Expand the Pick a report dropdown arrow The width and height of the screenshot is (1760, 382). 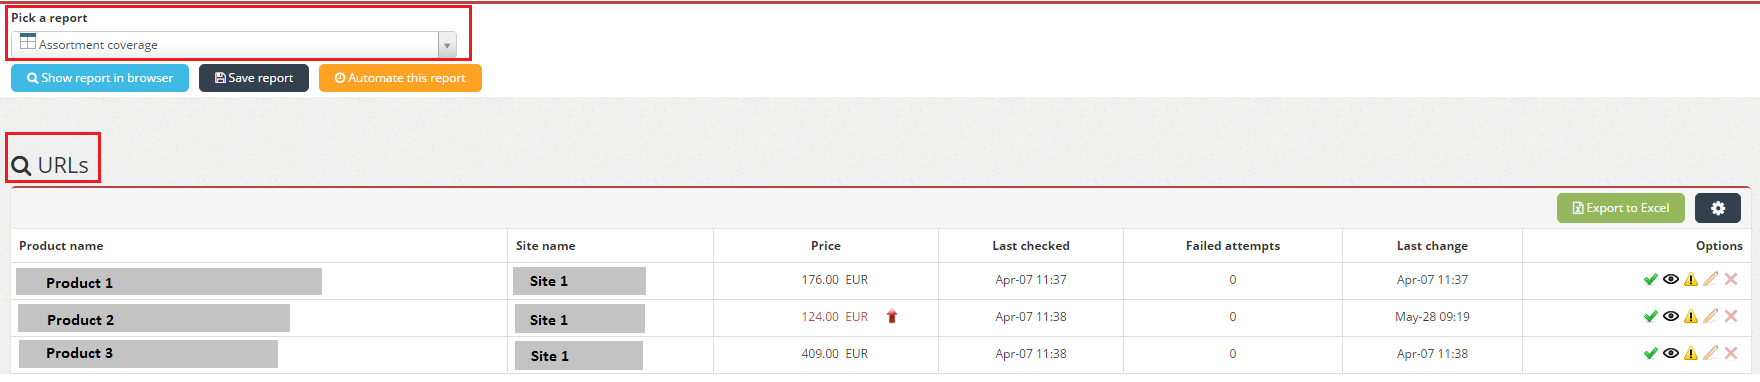447,45
